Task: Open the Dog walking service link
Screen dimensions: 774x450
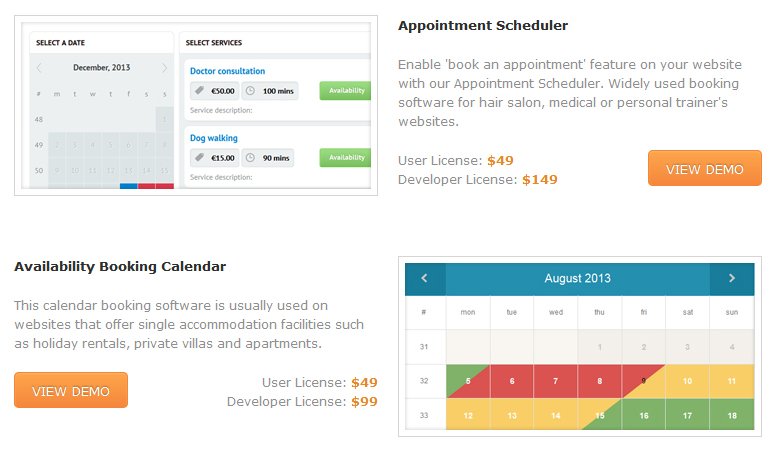Action: [x=214, y=138]
